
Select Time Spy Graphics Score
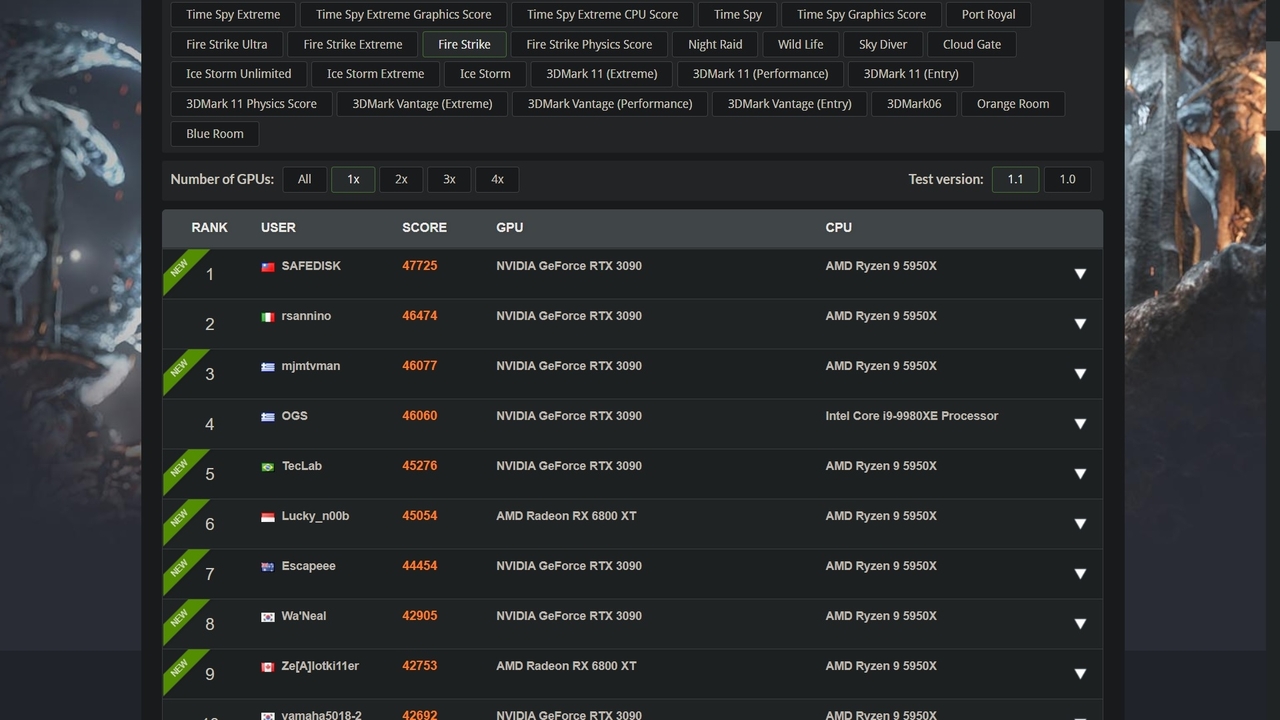point(862,15)
